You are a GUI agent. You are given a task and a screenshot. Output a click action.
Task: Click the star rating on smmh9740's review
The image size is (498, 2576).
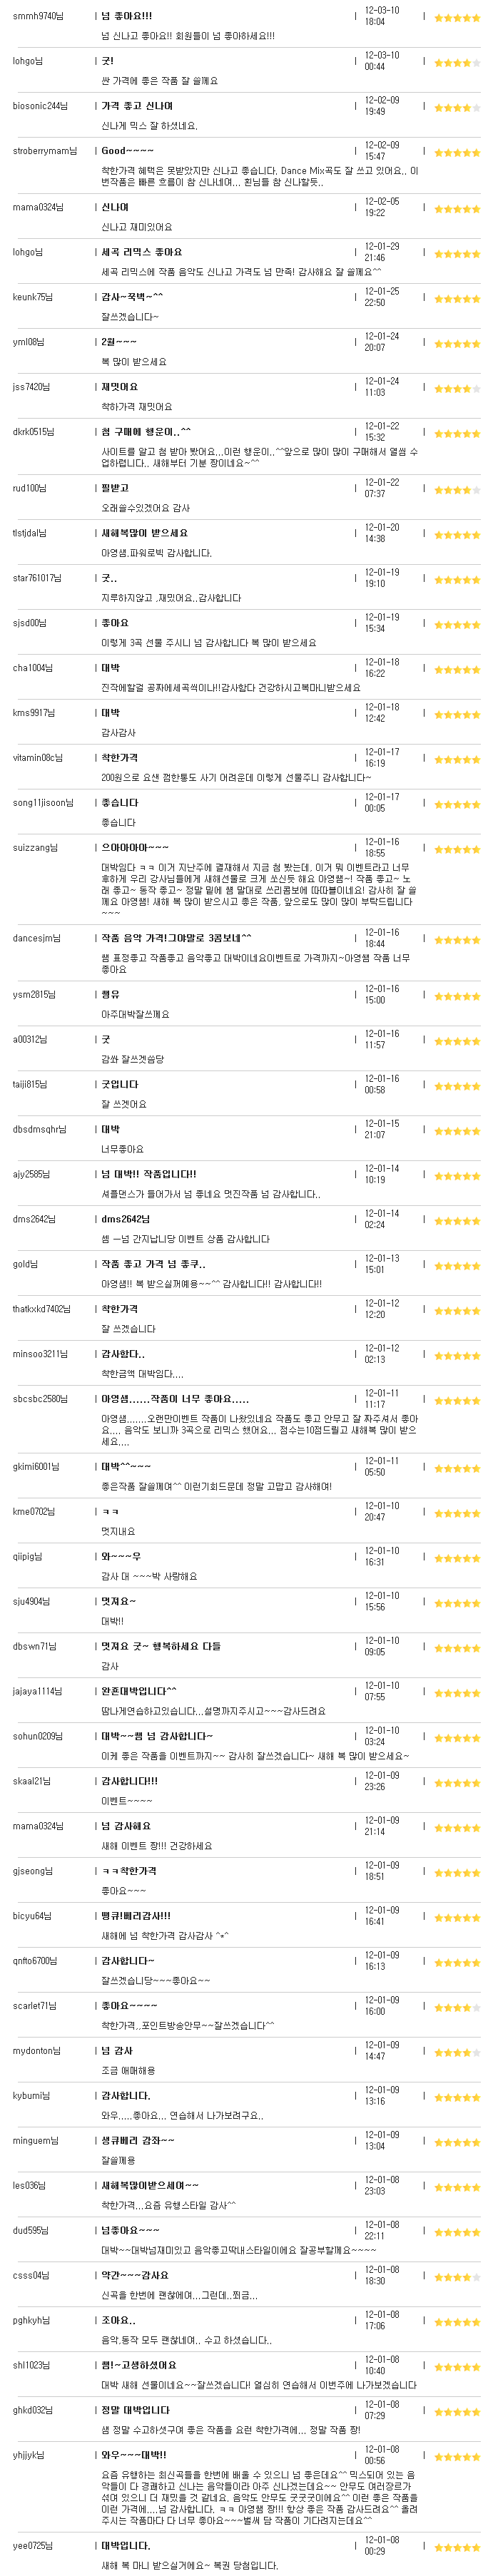click(457, 17)
